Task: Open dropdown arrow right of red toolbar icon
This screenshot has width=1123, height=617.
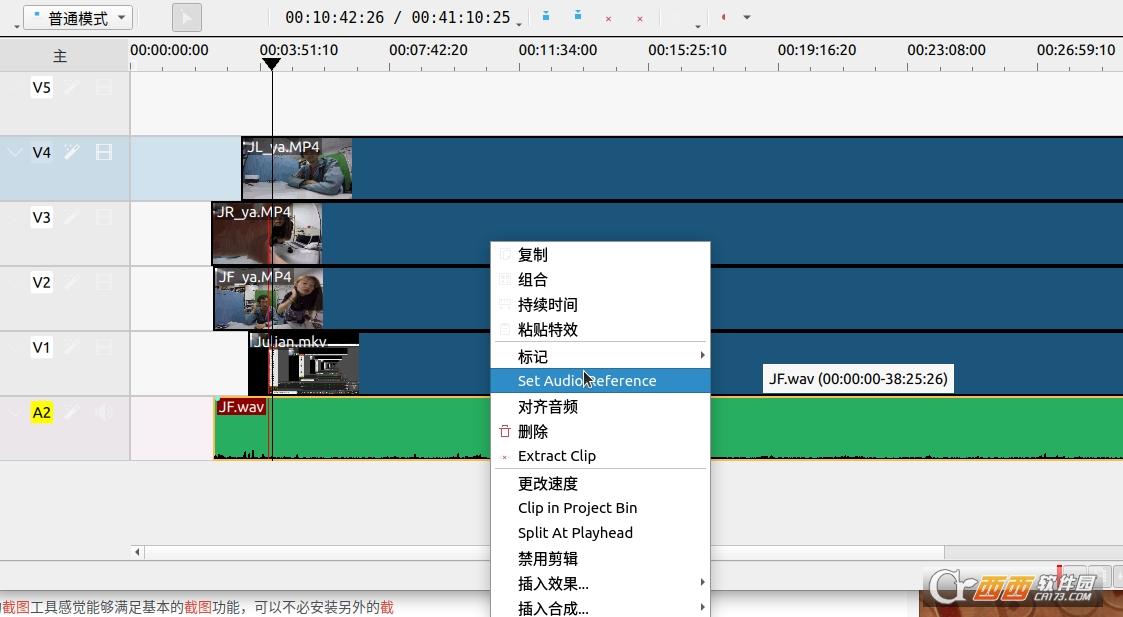Action: point(746,17)
